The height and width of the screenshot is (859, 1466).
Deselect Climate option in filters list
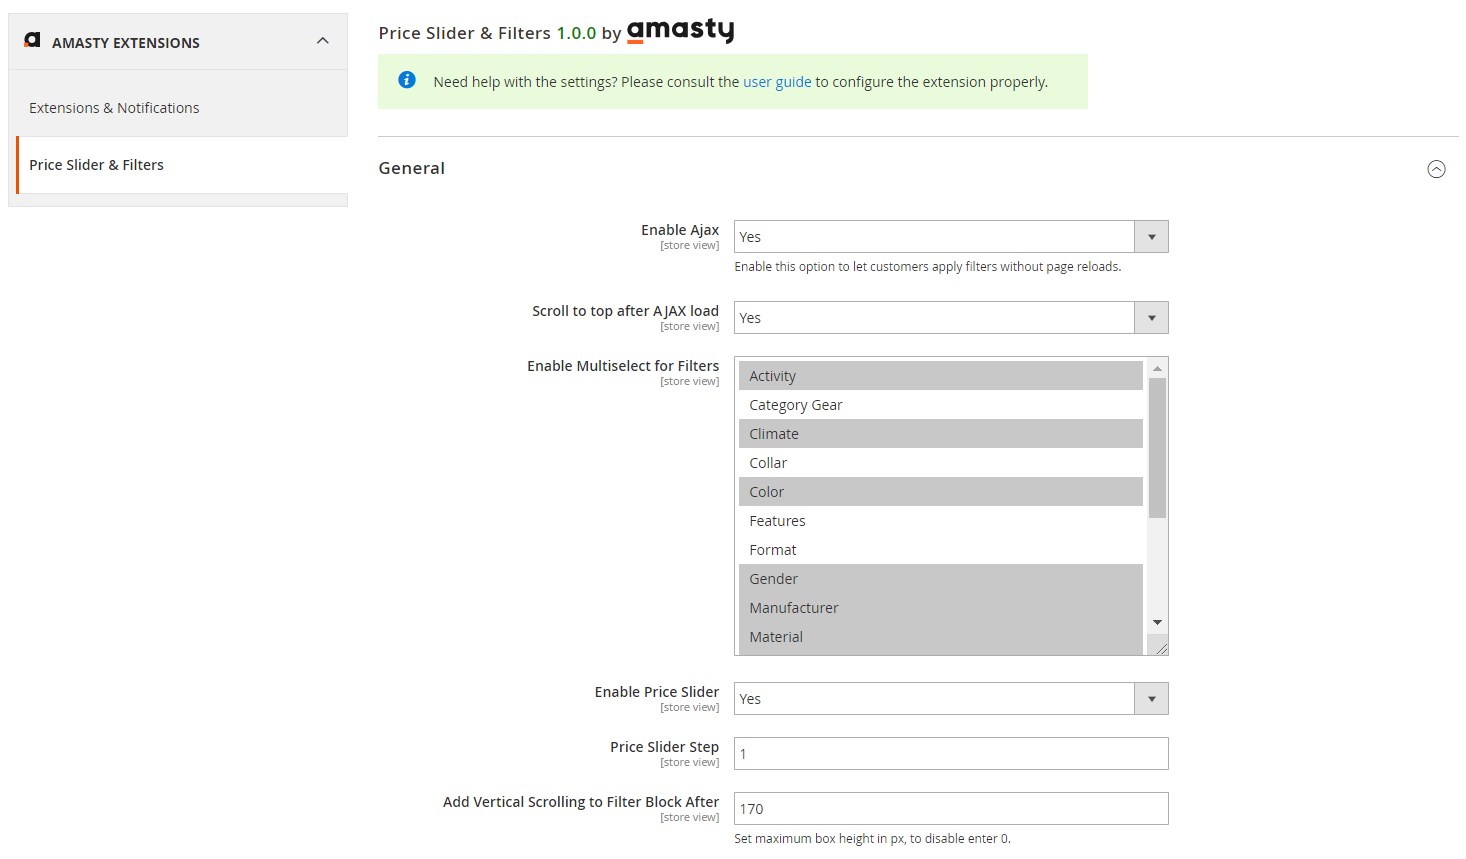[x=774, y=434]
